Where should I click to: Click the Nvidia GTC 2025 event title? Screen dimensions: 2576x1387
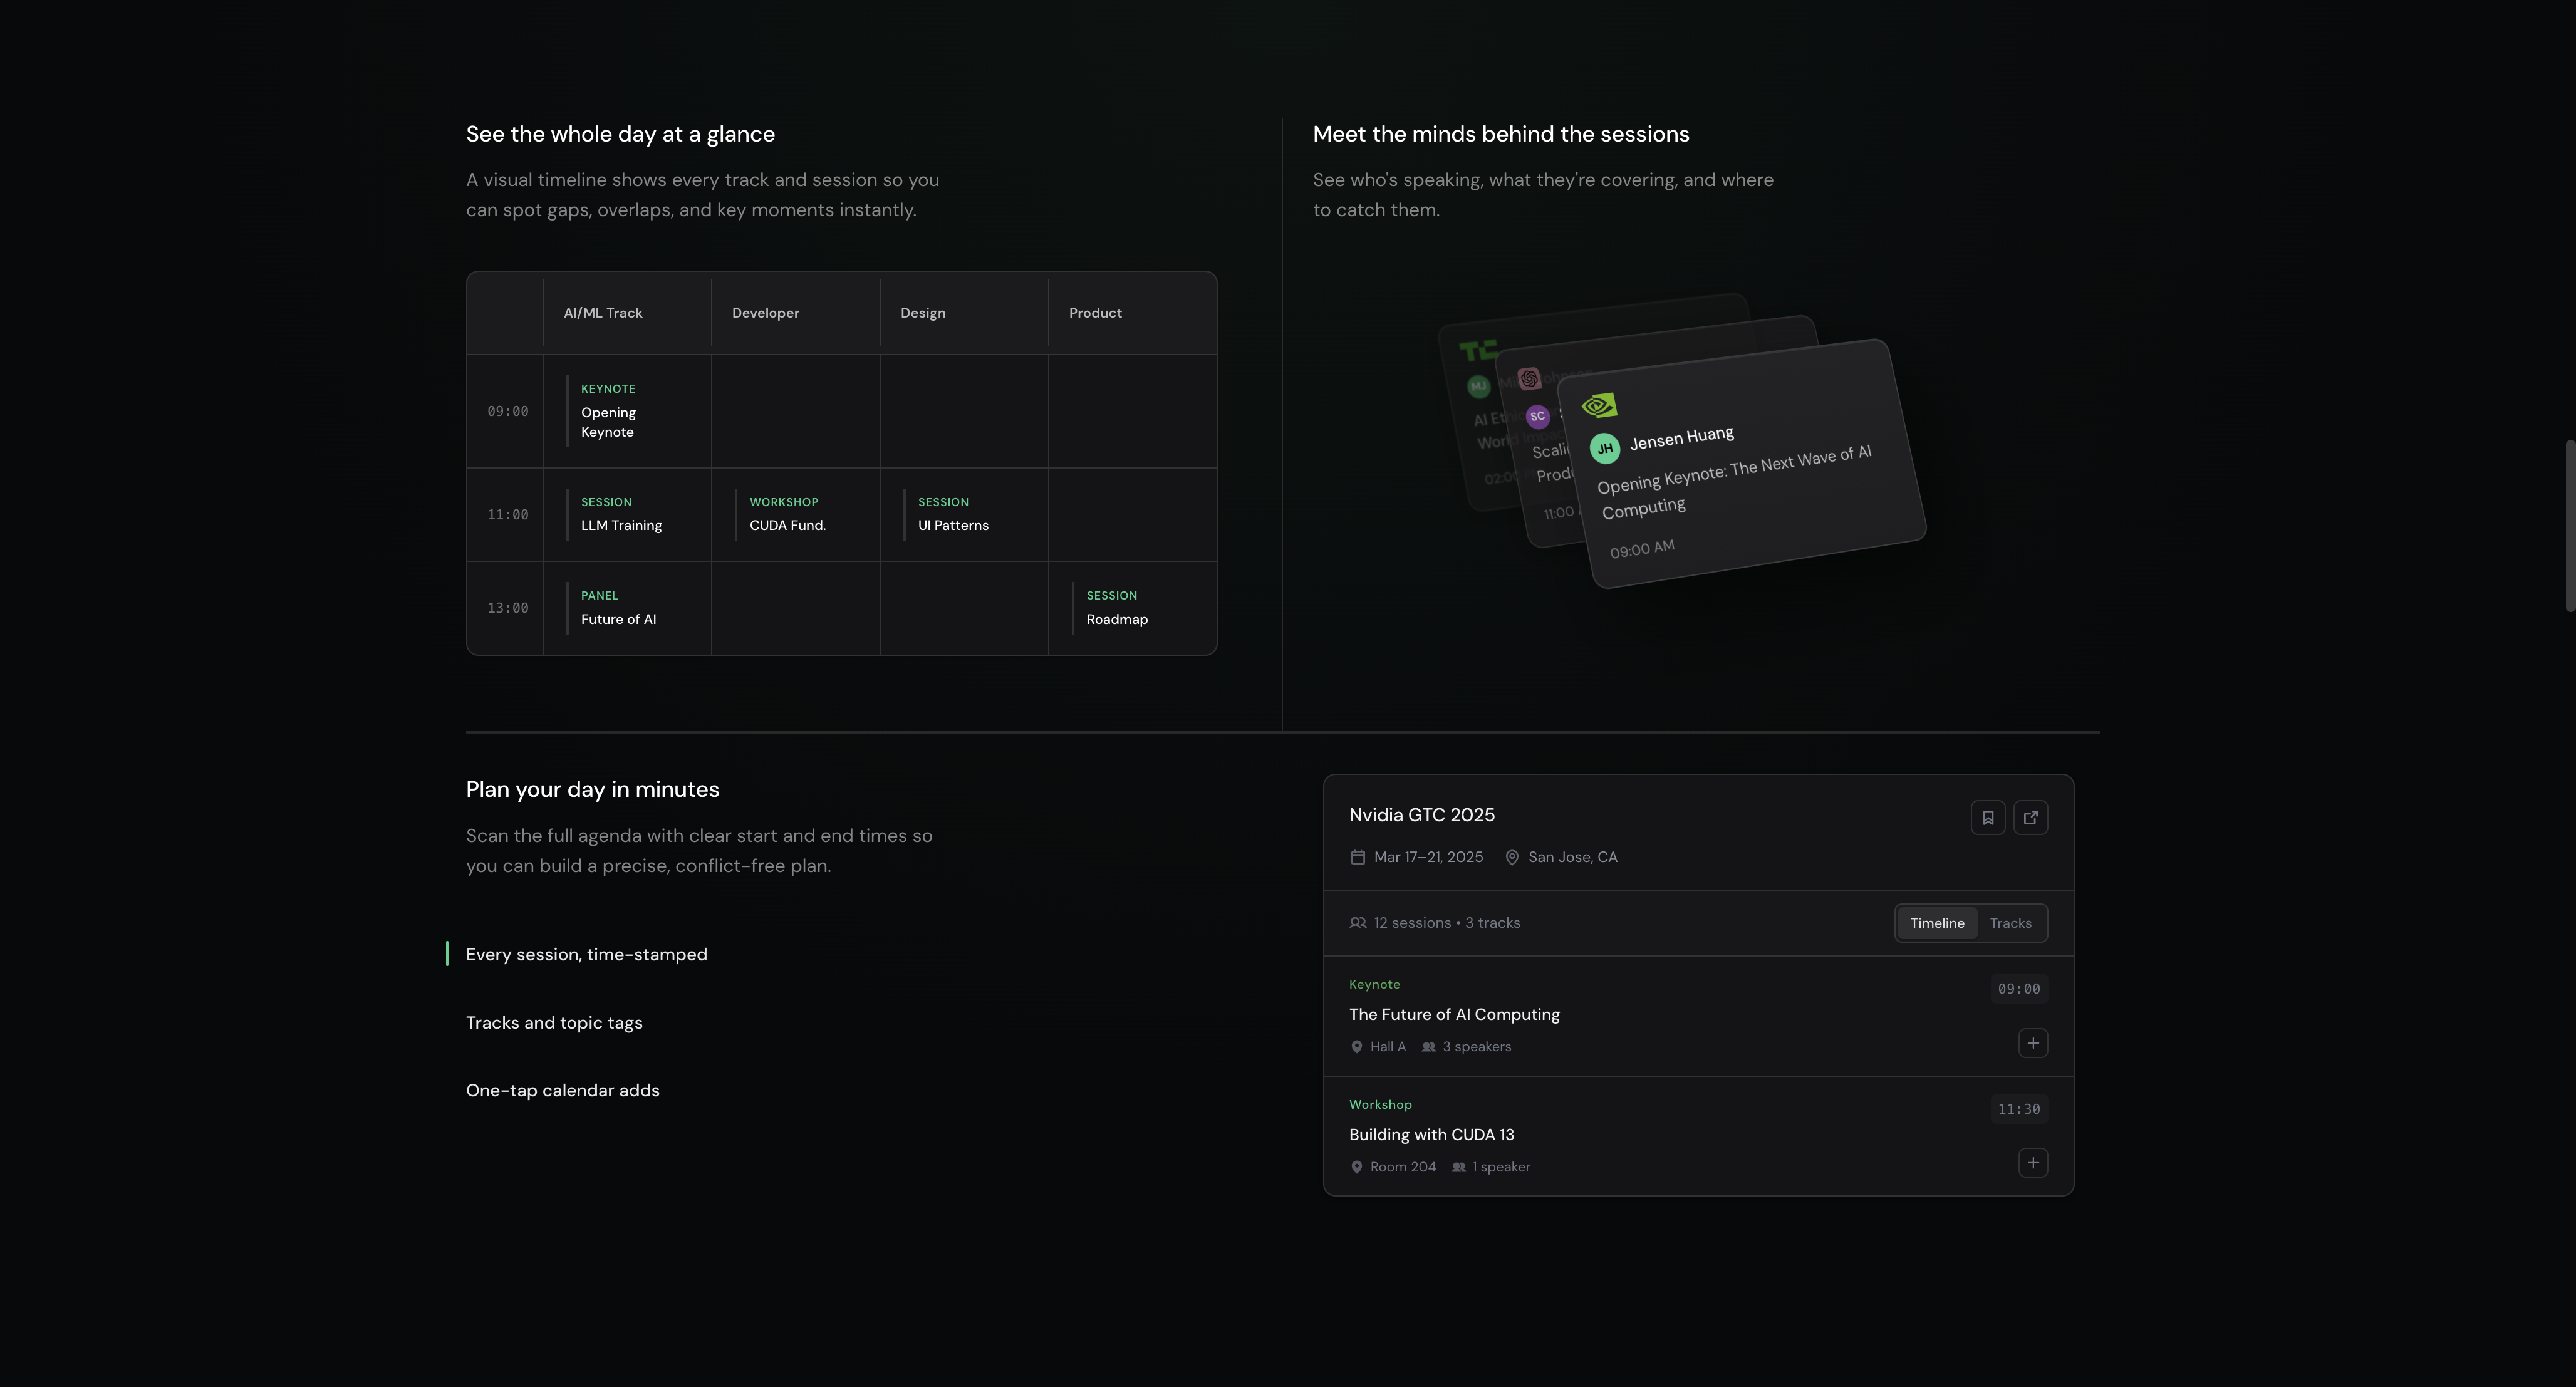pos(1422,815)
